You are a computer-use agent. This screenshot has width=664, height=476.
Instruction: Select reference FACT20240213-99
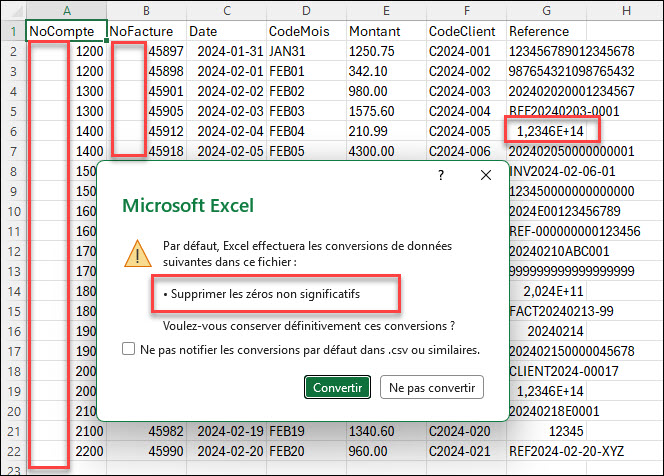coord(562,311)
